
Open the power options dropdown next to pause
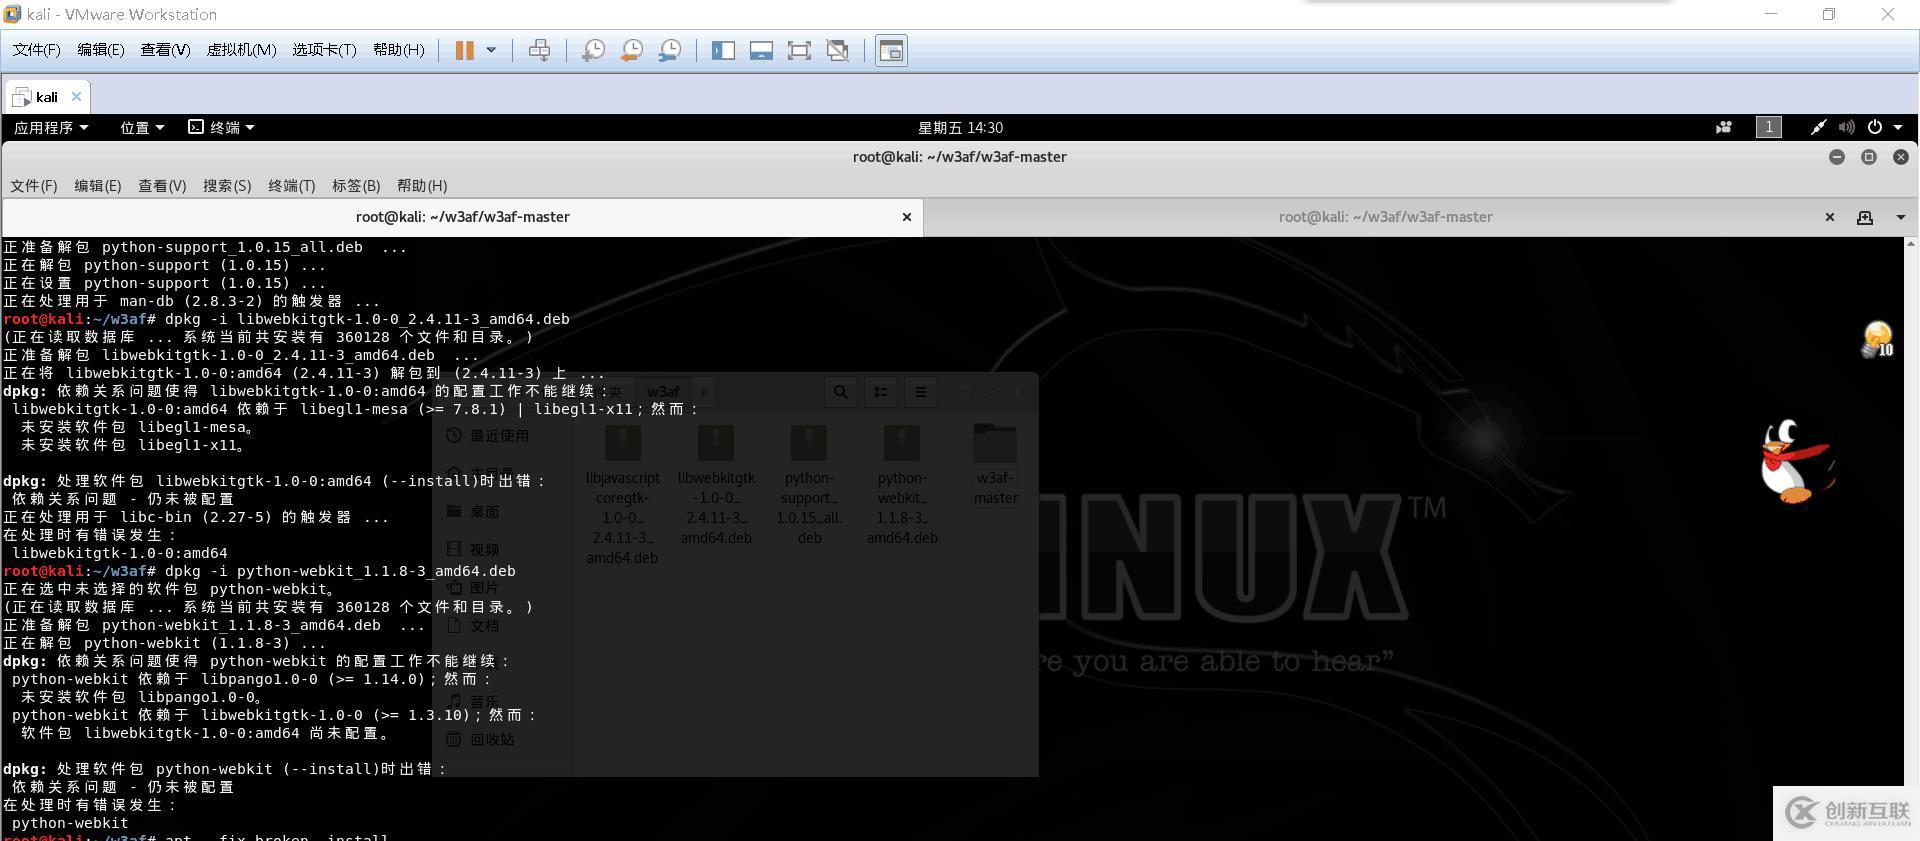tap(491, 50)
